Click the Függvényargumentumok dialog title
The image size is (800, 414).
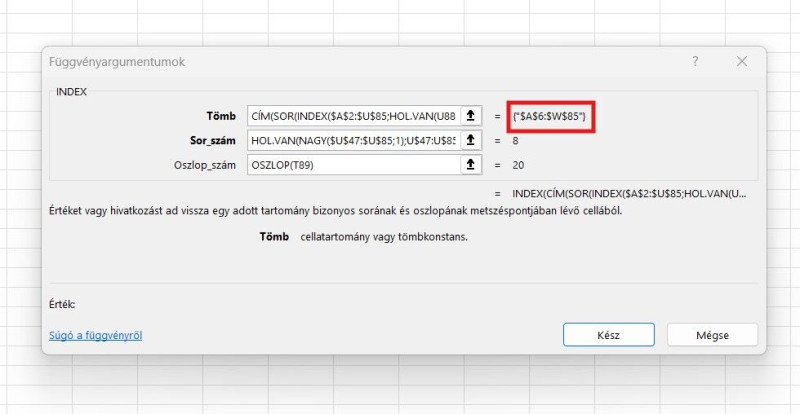click(117, 62)
